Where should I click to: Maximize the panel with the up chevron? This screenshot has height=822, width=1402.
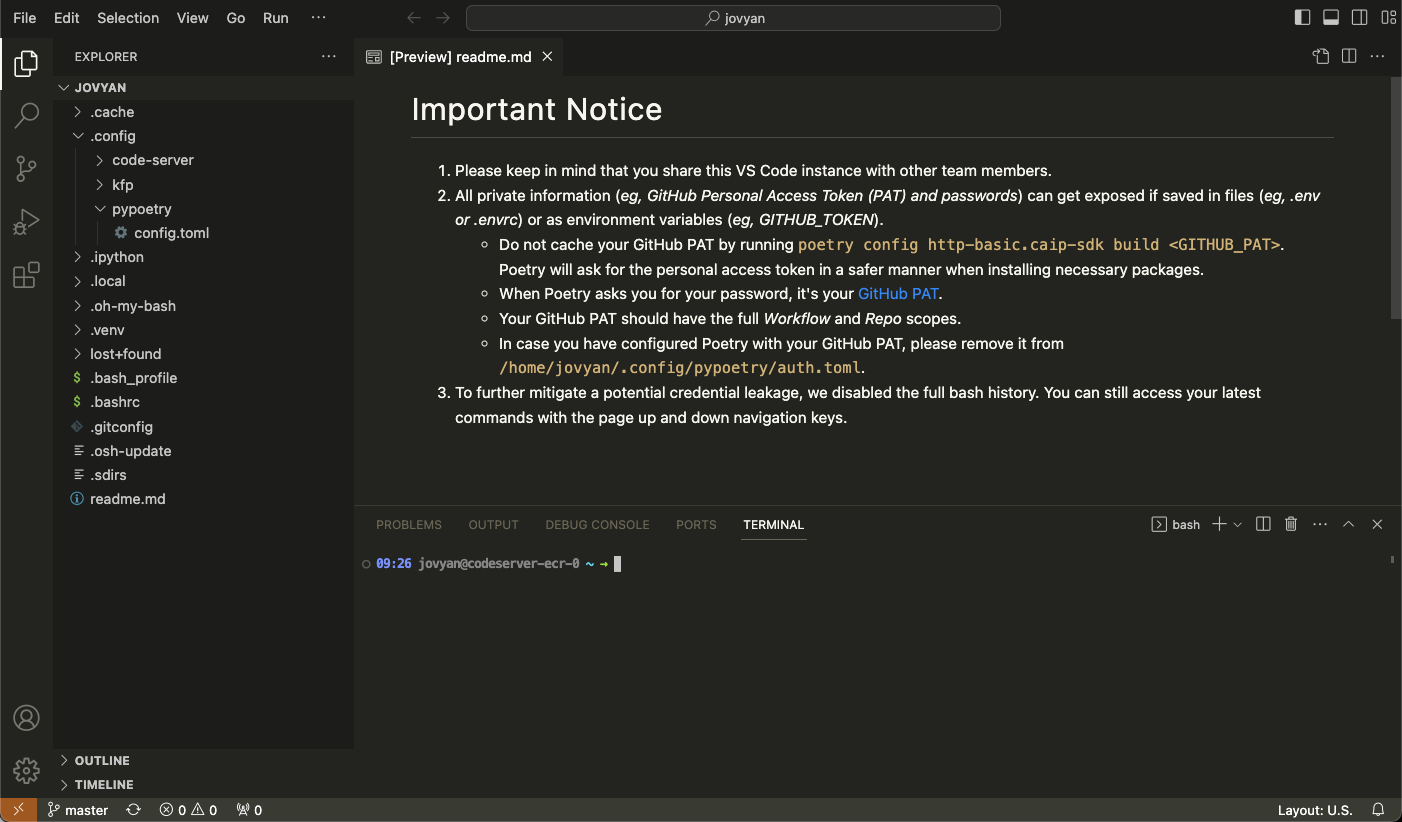(1348, 524)
